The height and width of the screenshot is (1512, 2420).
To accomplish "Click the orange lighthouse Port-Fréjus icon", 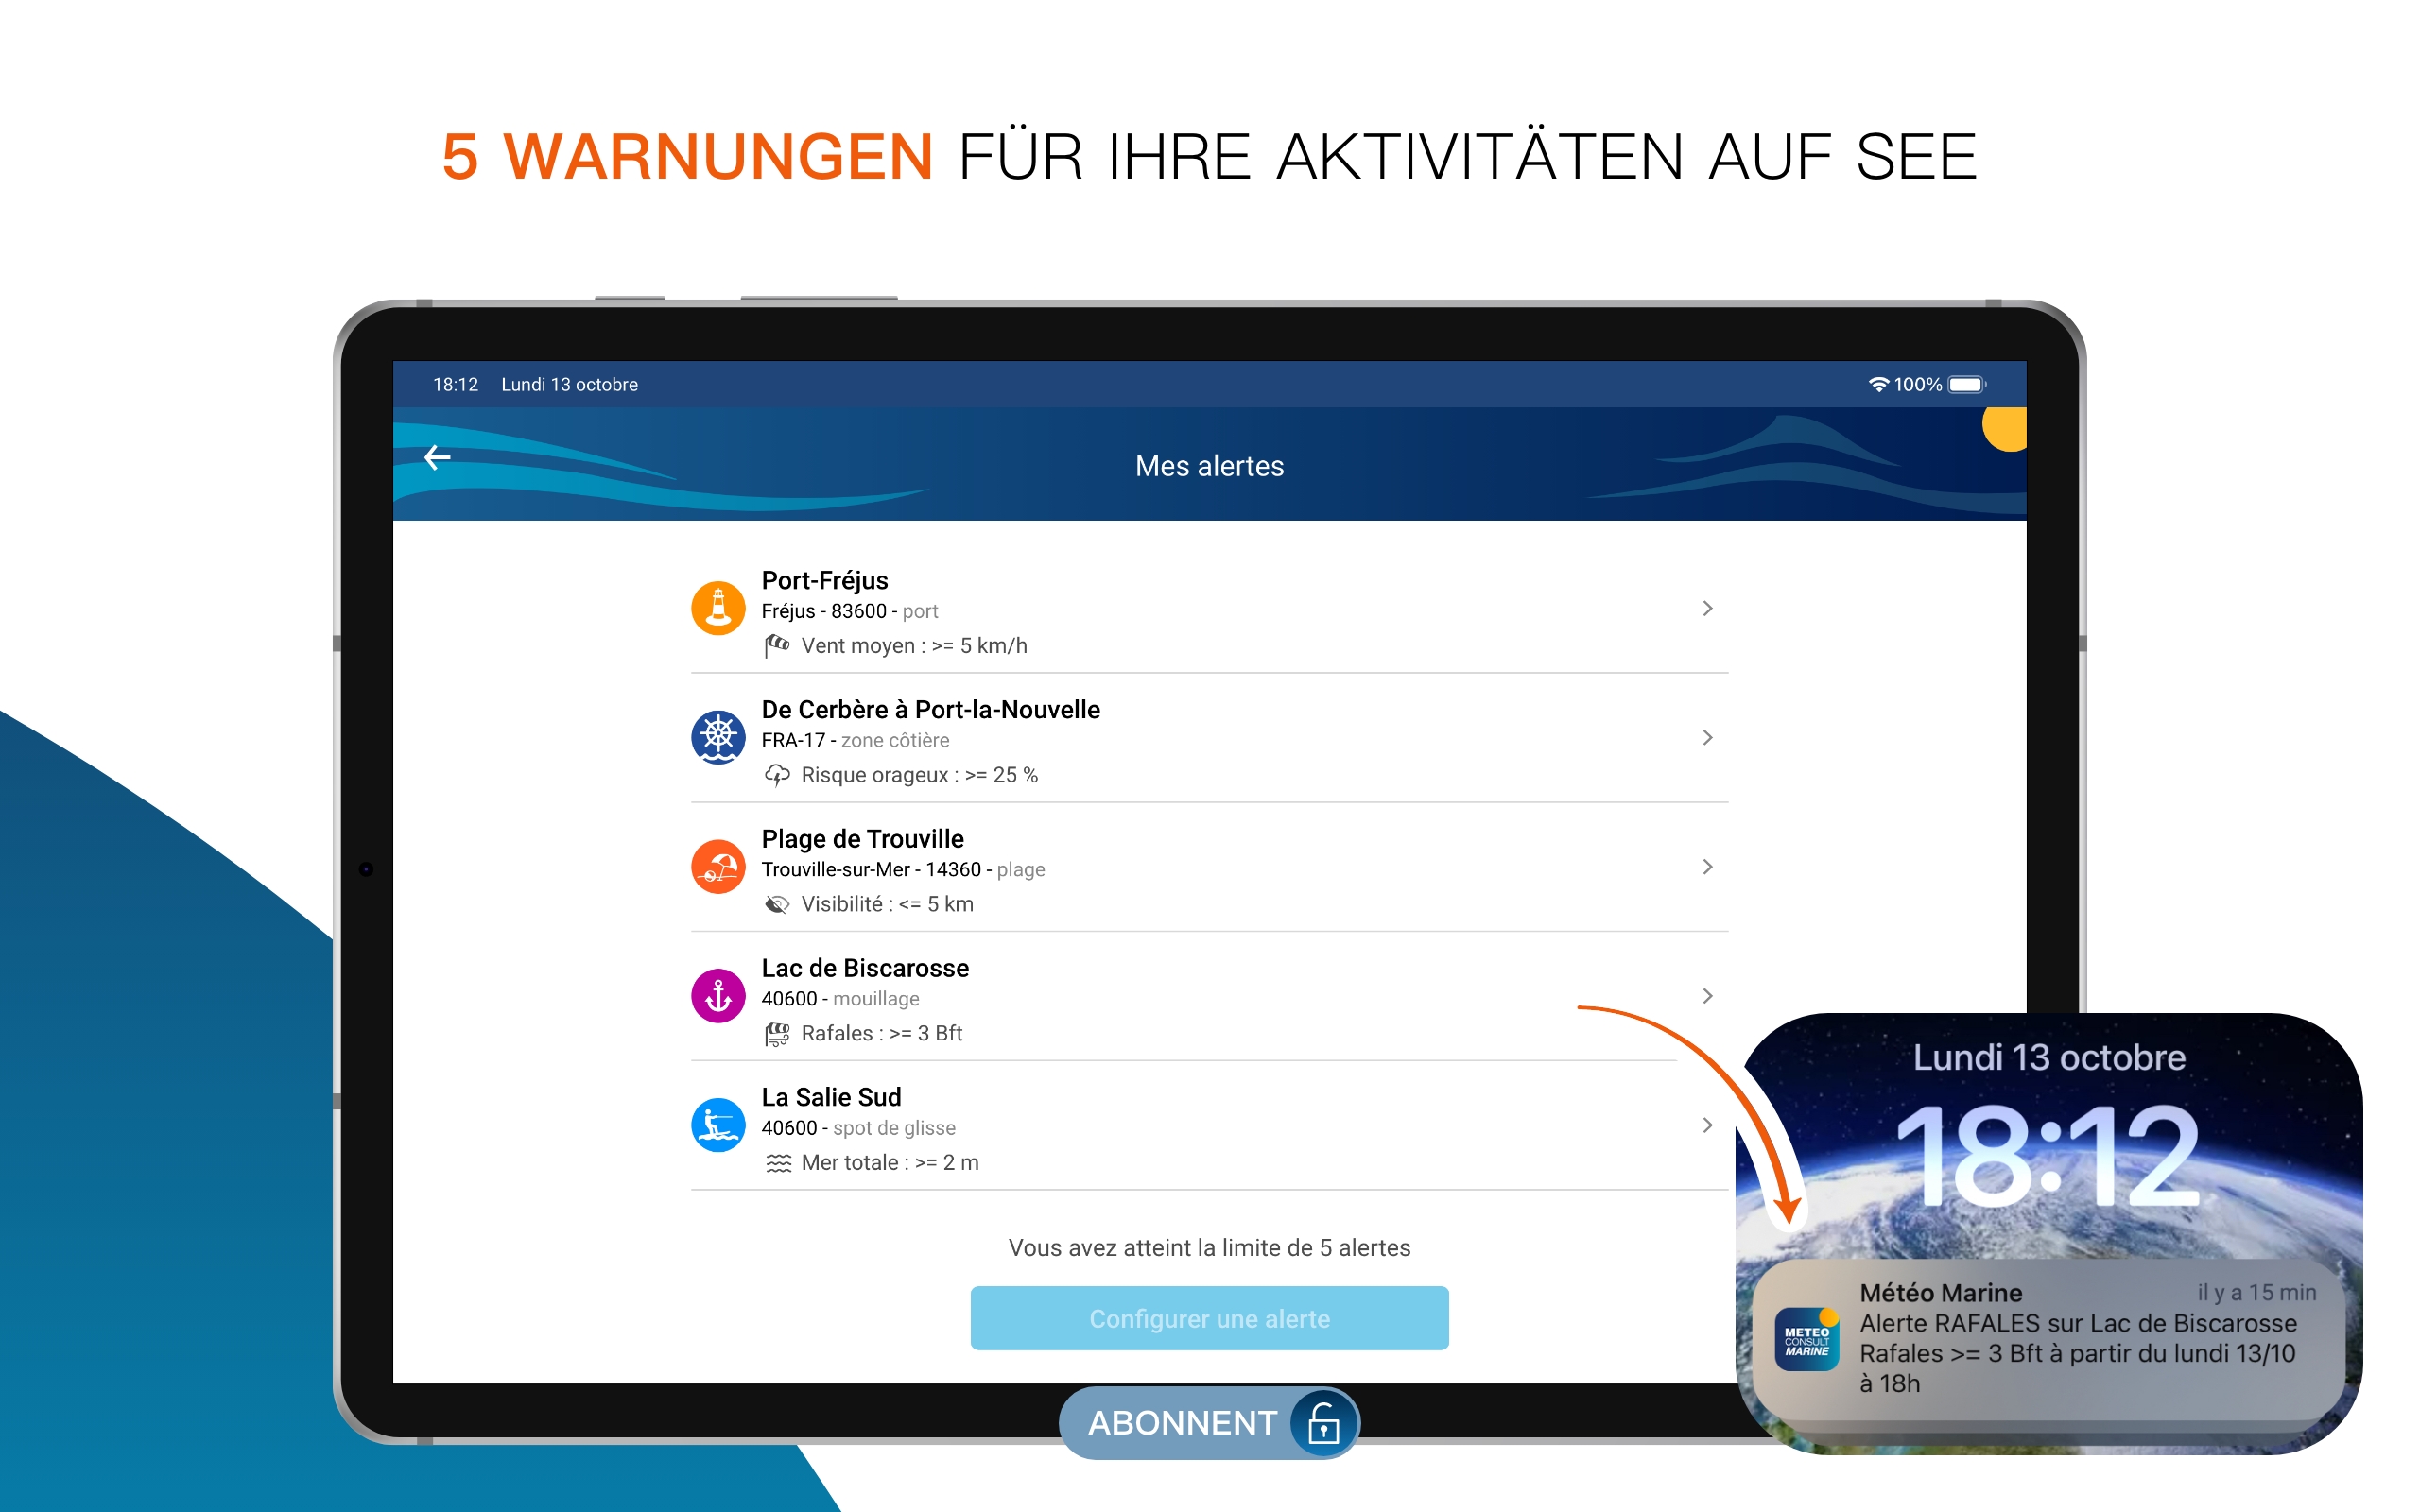I will tap(718, 608).
